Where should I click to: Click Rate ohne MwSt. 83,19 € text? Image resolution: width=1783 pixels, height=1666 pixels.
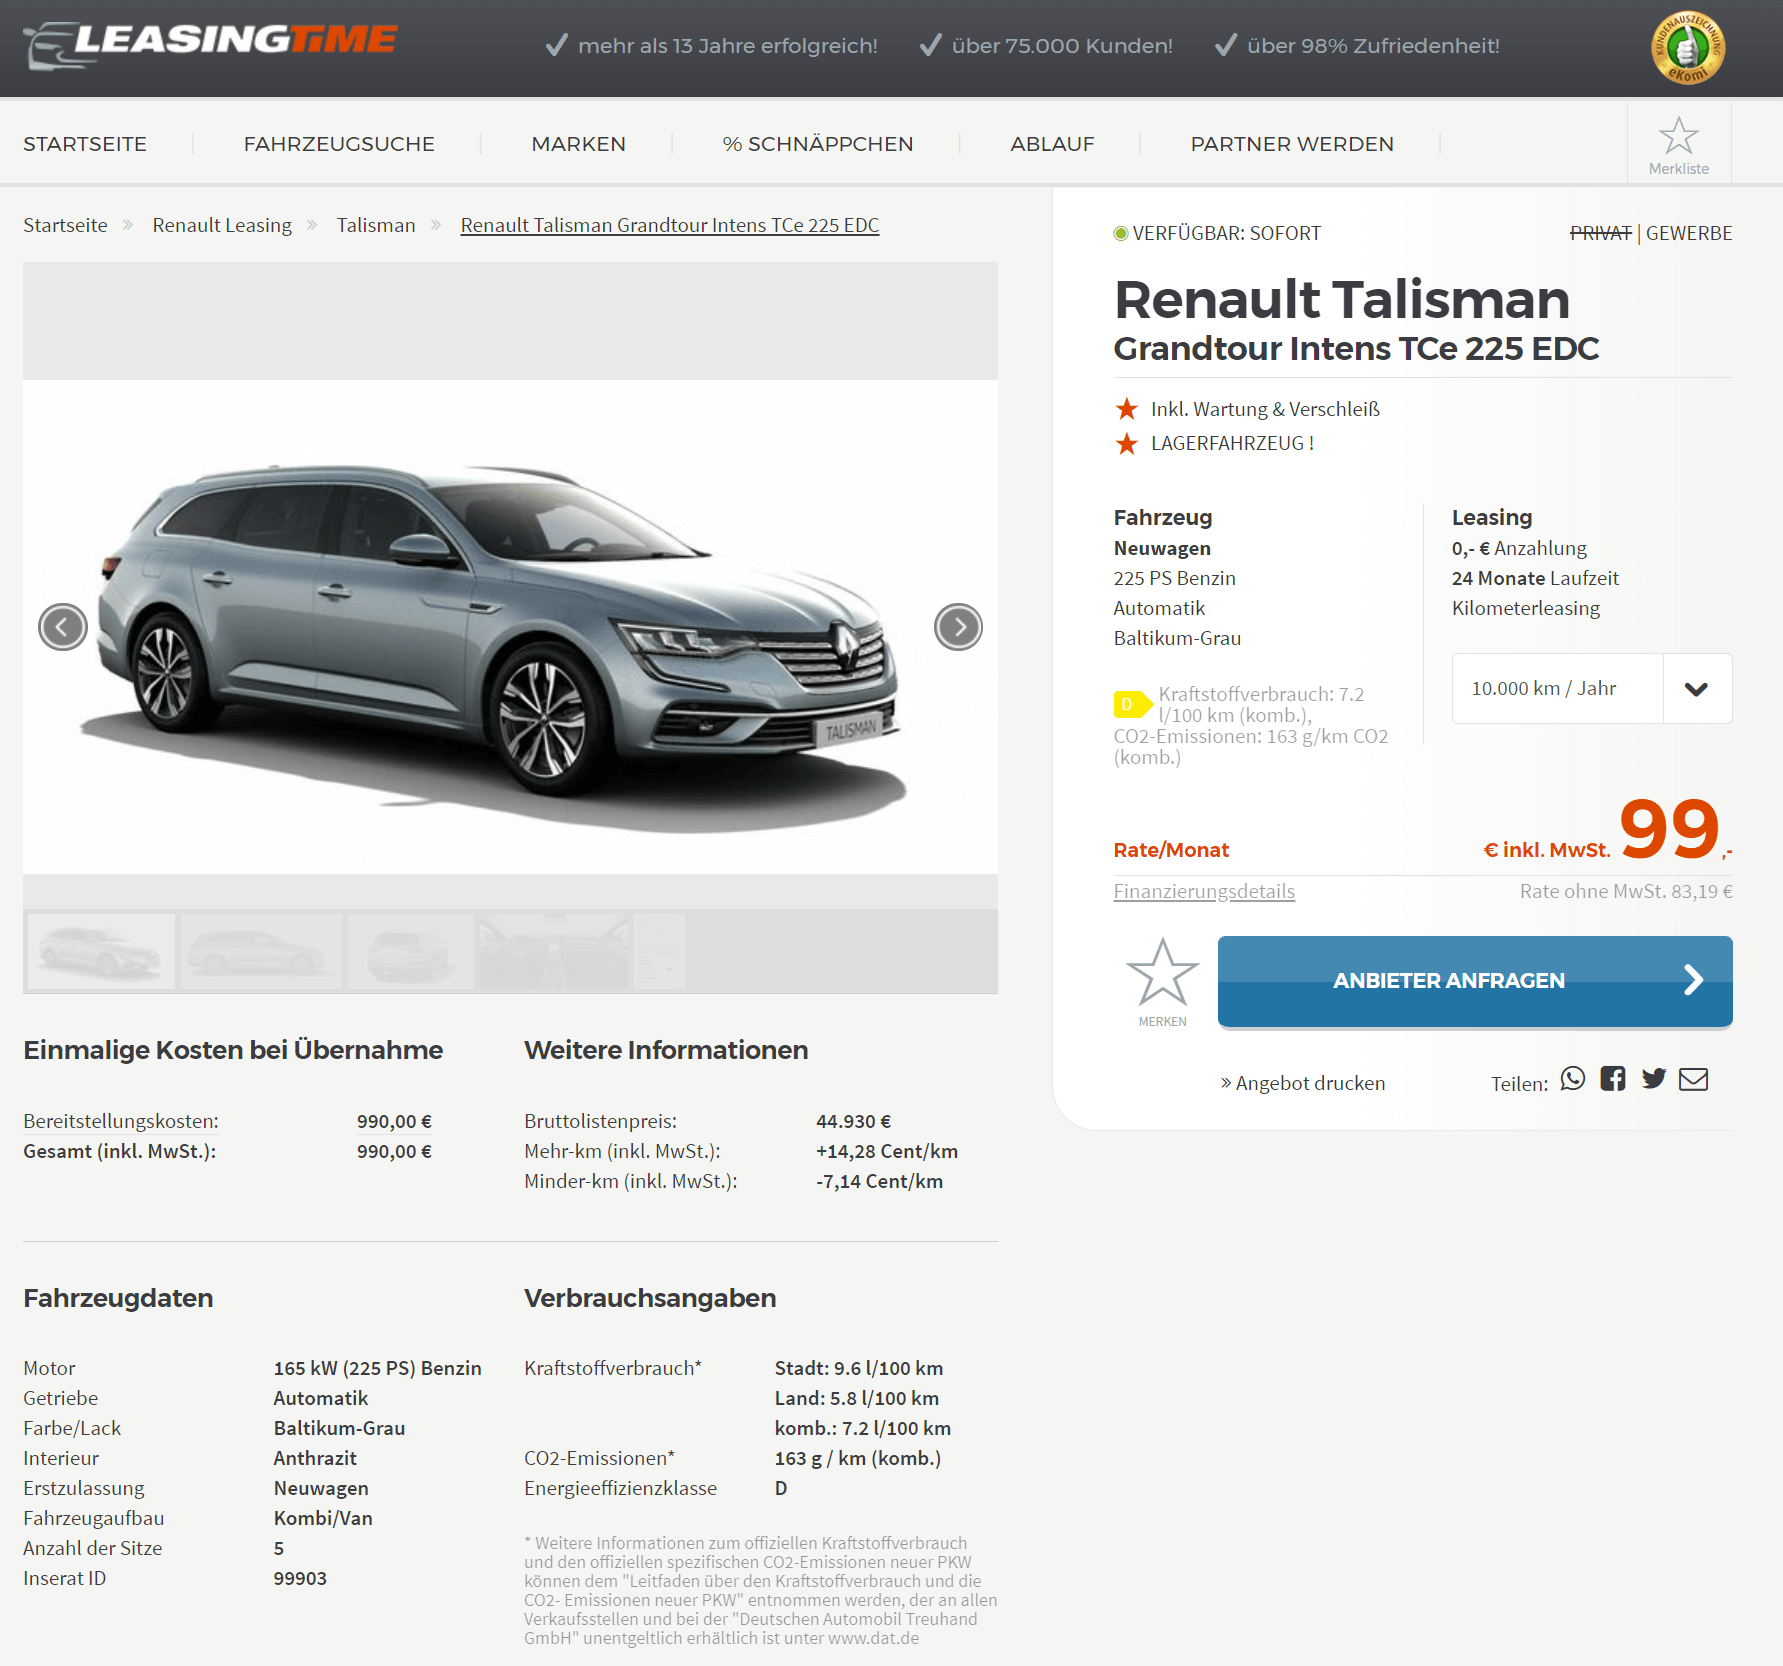point(1626,891)
